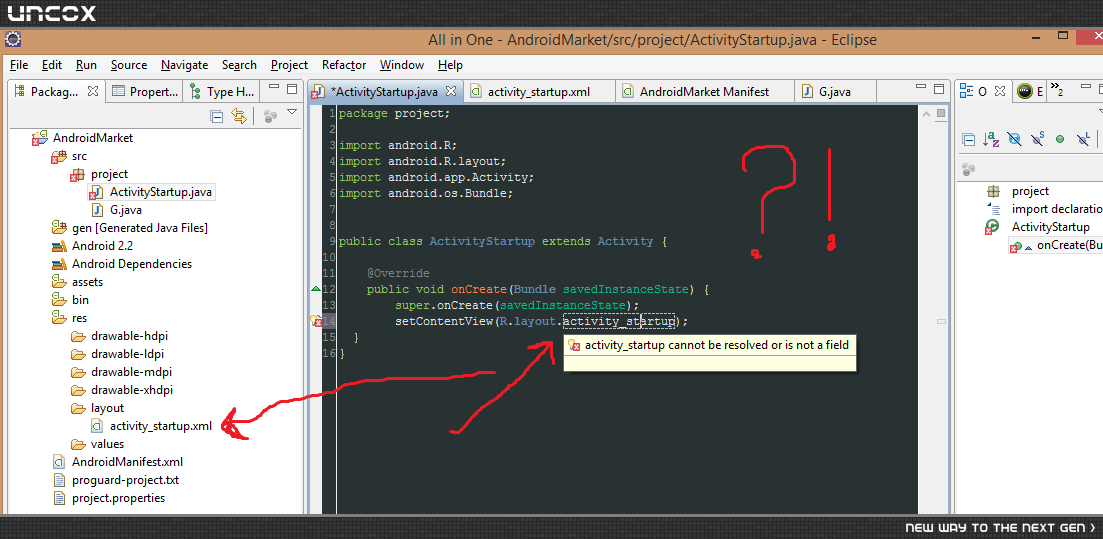Click error marker on line 14
This screenshot has height=539, width=1103.
(316, 321)
